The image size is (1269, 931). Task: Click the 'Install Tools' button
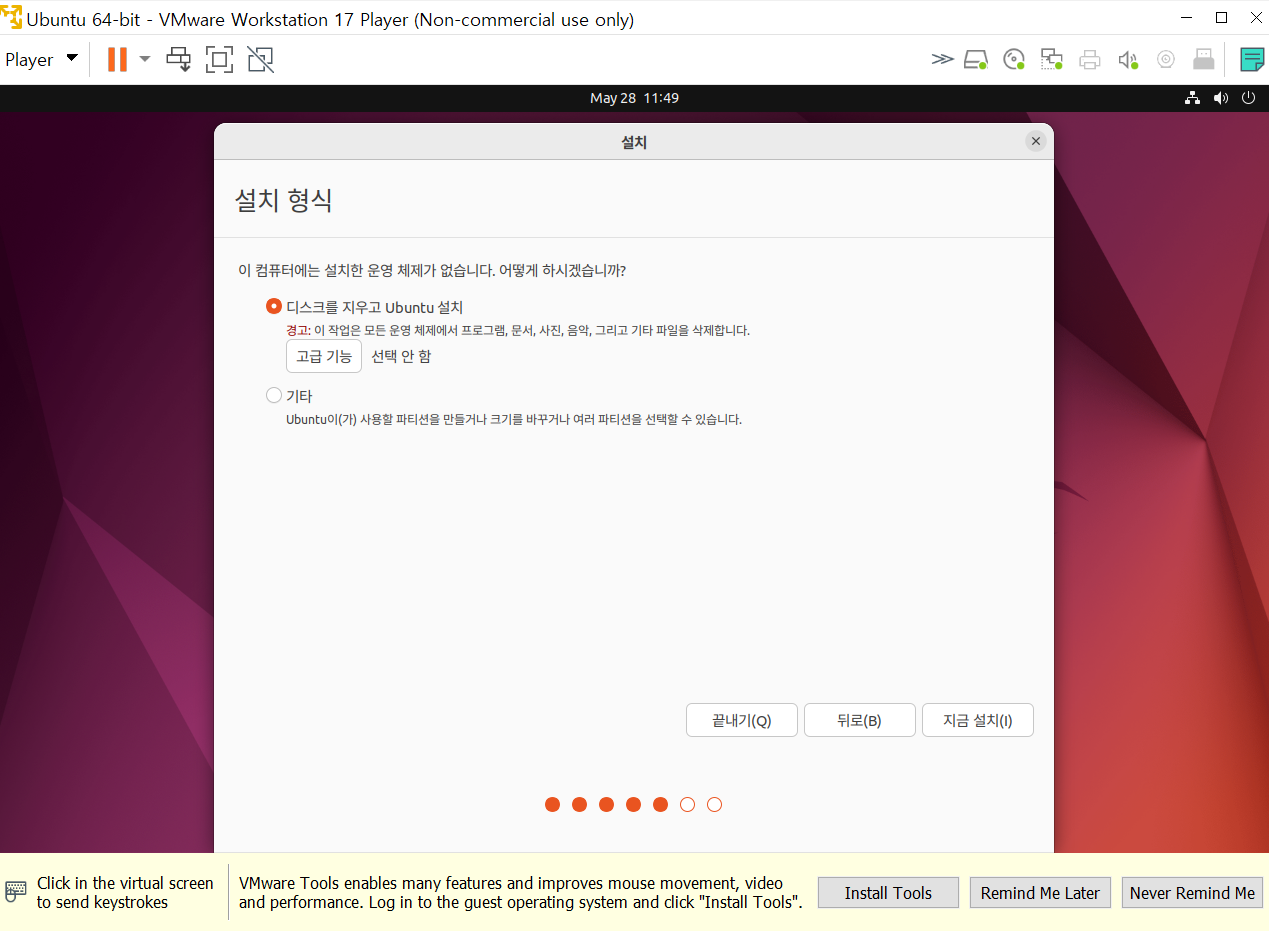point(888,893)
